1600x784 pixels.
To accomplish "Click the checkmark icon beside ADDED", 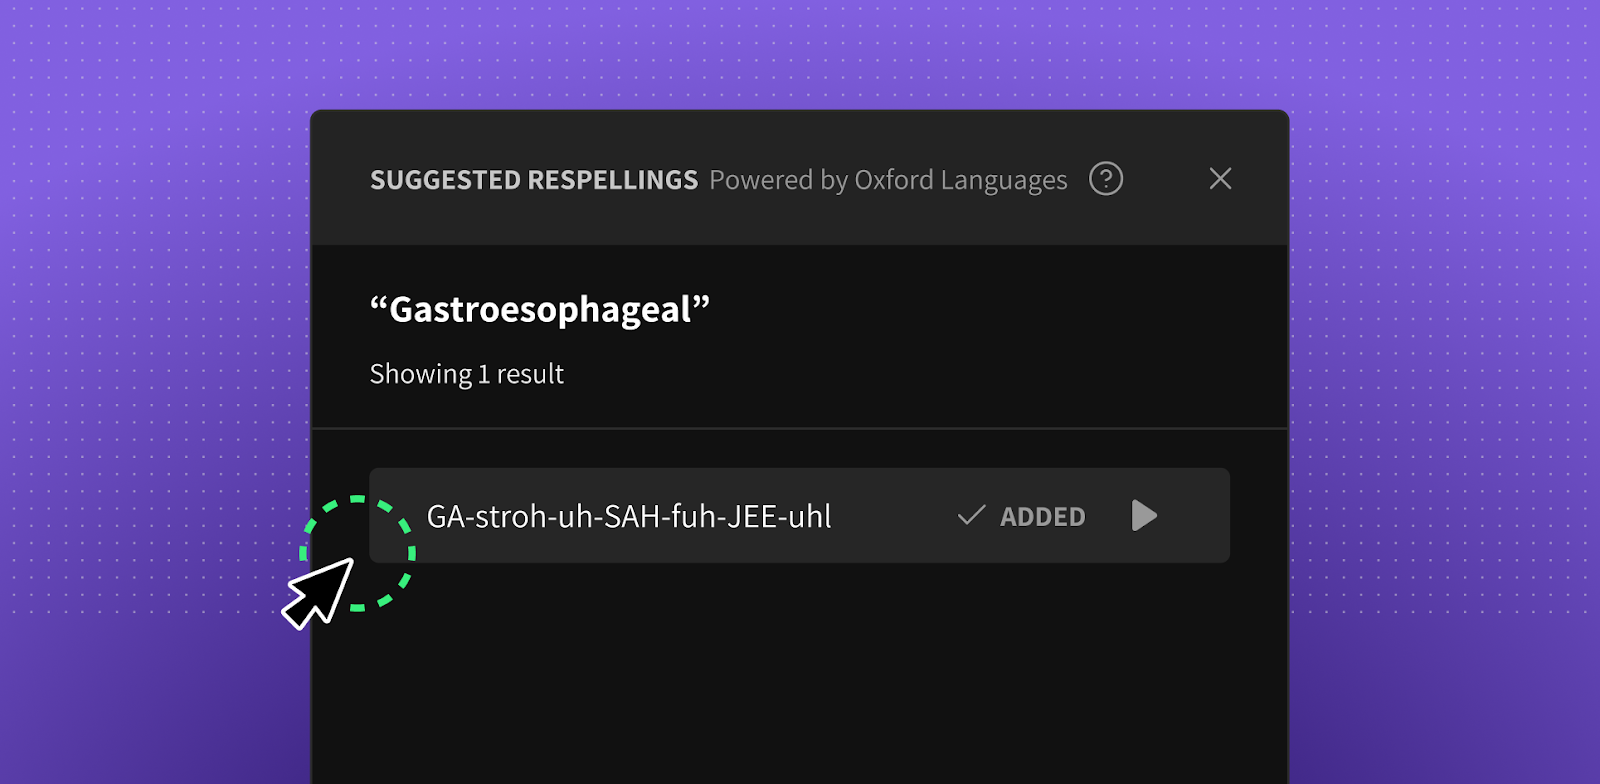I will [x=971, y=516].
